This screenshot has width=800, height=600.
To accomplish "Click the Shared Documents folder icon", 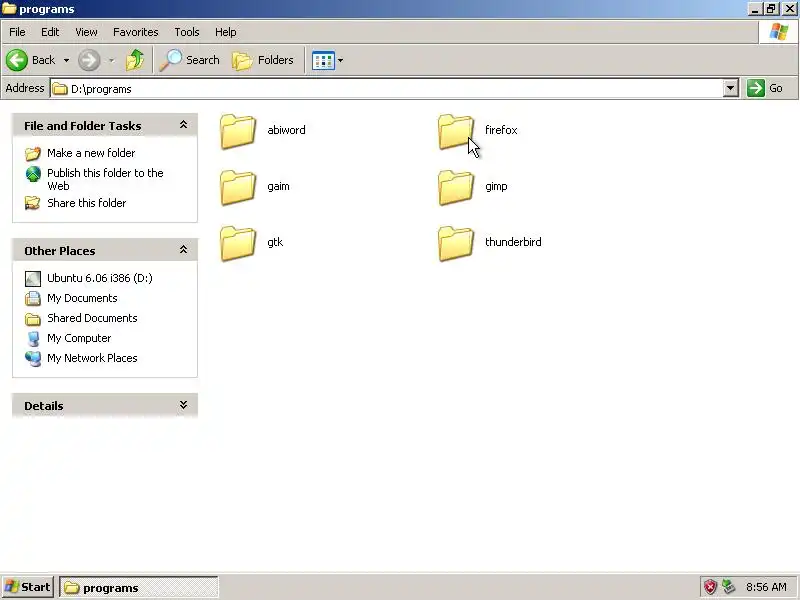I will coord(33,319).
